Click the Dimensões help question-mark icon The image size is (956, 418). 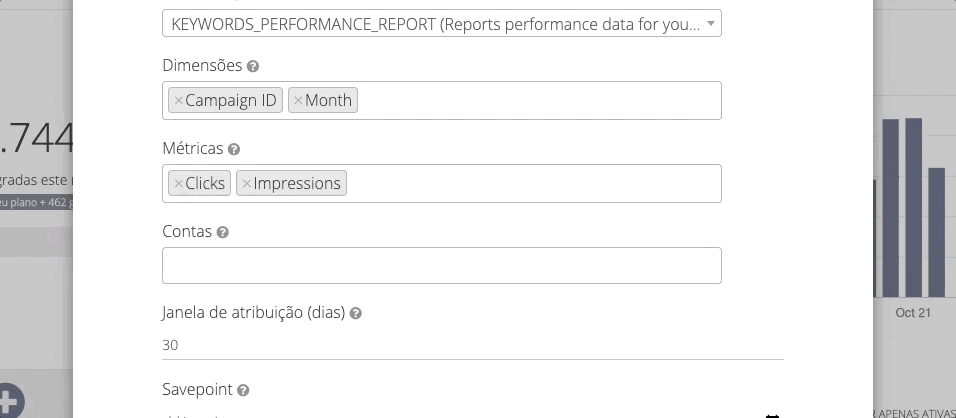click(x=253, y=66)
